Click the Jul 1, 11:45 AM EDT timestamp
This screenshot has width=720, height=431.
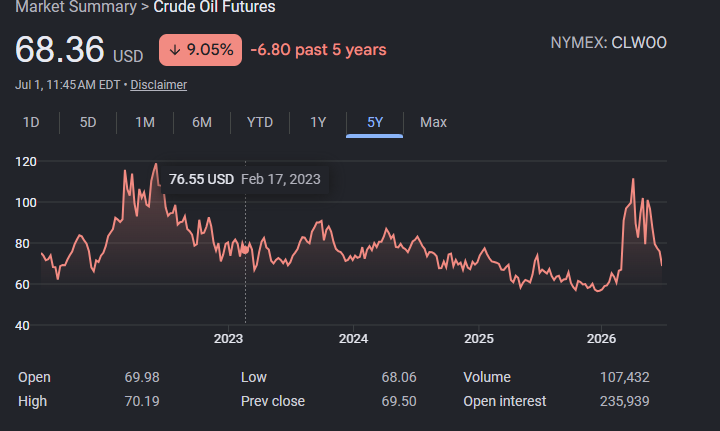[68, 85]
